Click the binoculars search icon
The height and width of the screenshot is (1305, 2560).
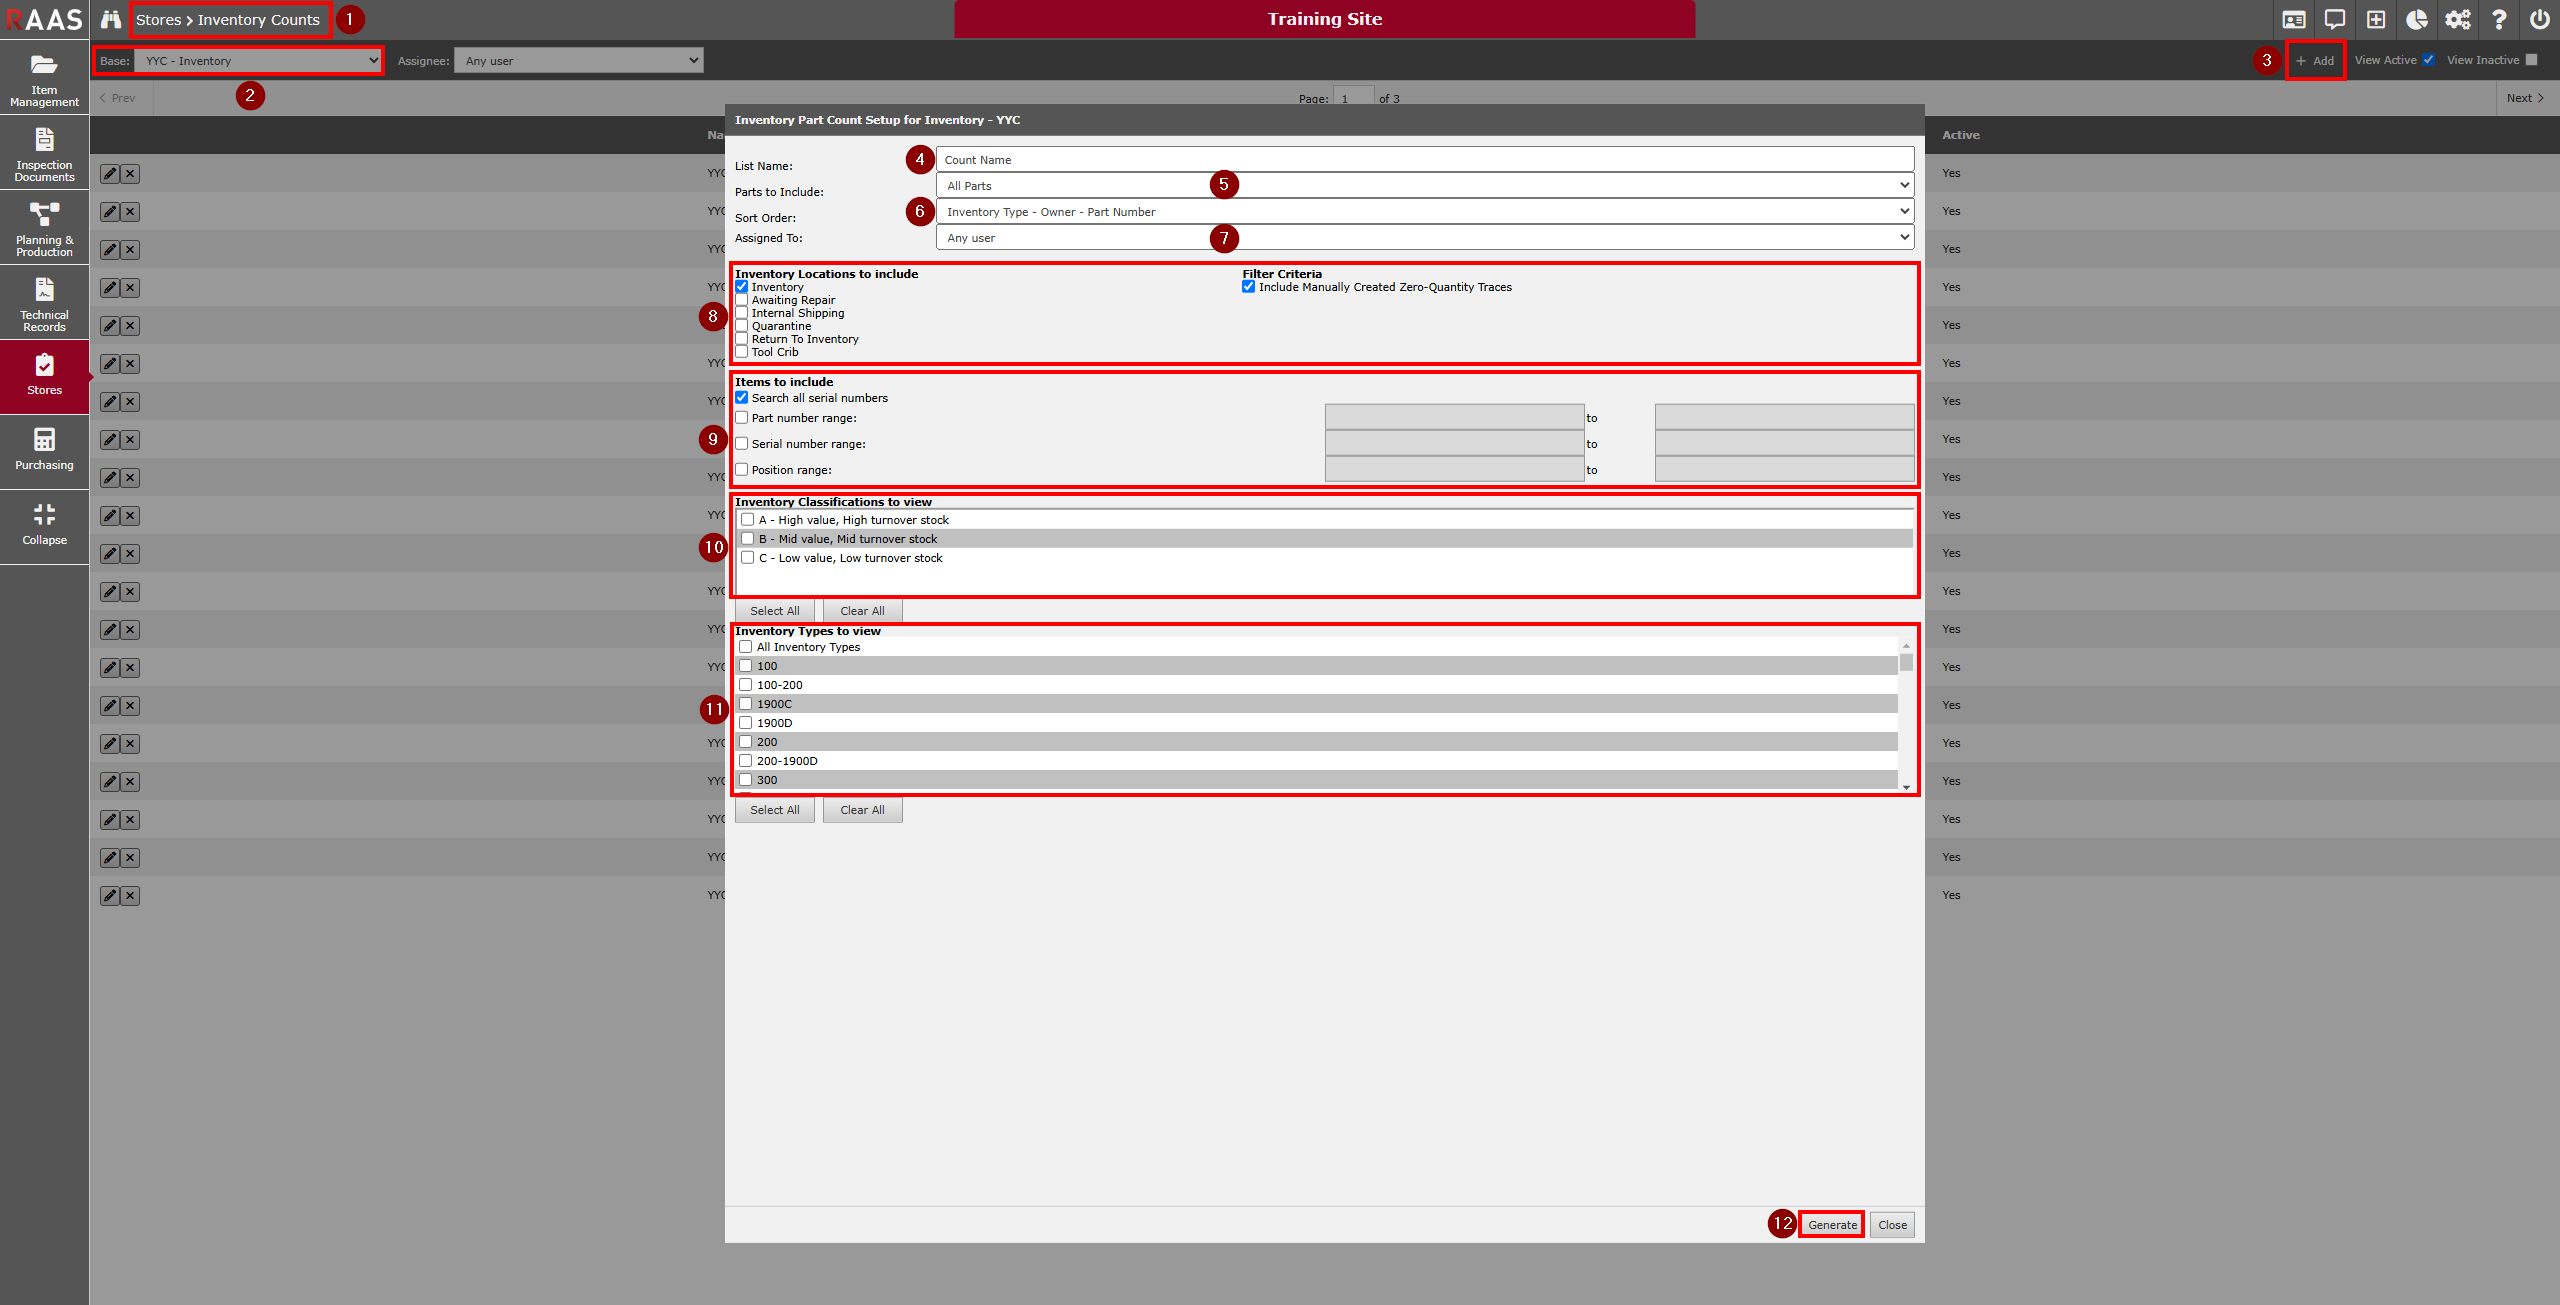click(111, 19)
